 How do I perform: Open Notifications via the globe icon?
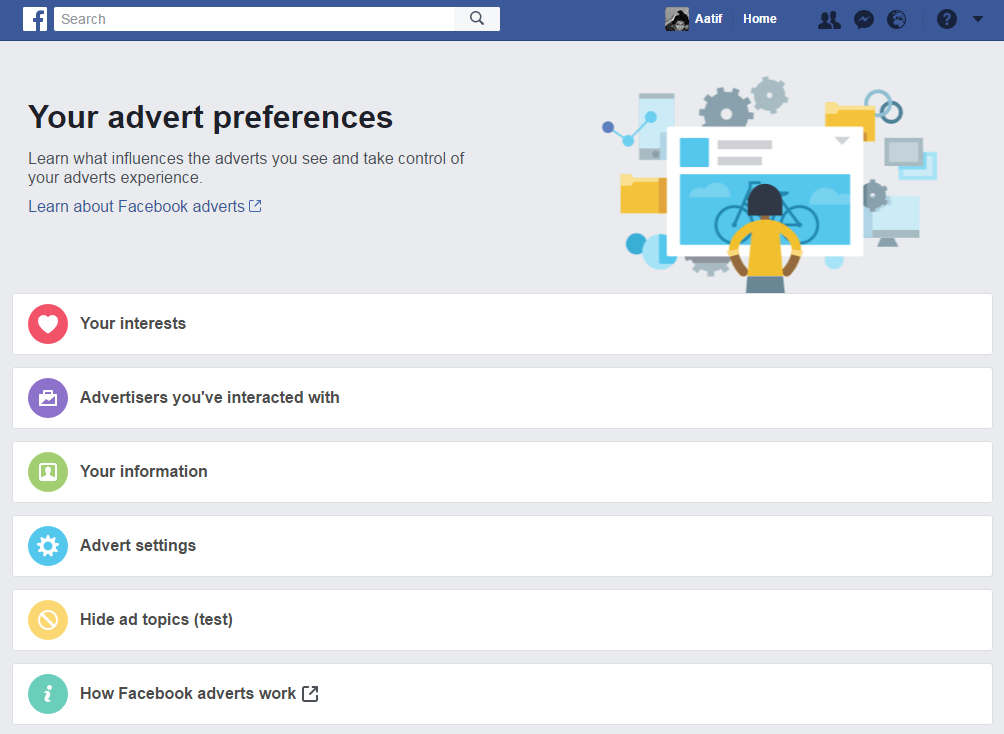coord(897,19)
